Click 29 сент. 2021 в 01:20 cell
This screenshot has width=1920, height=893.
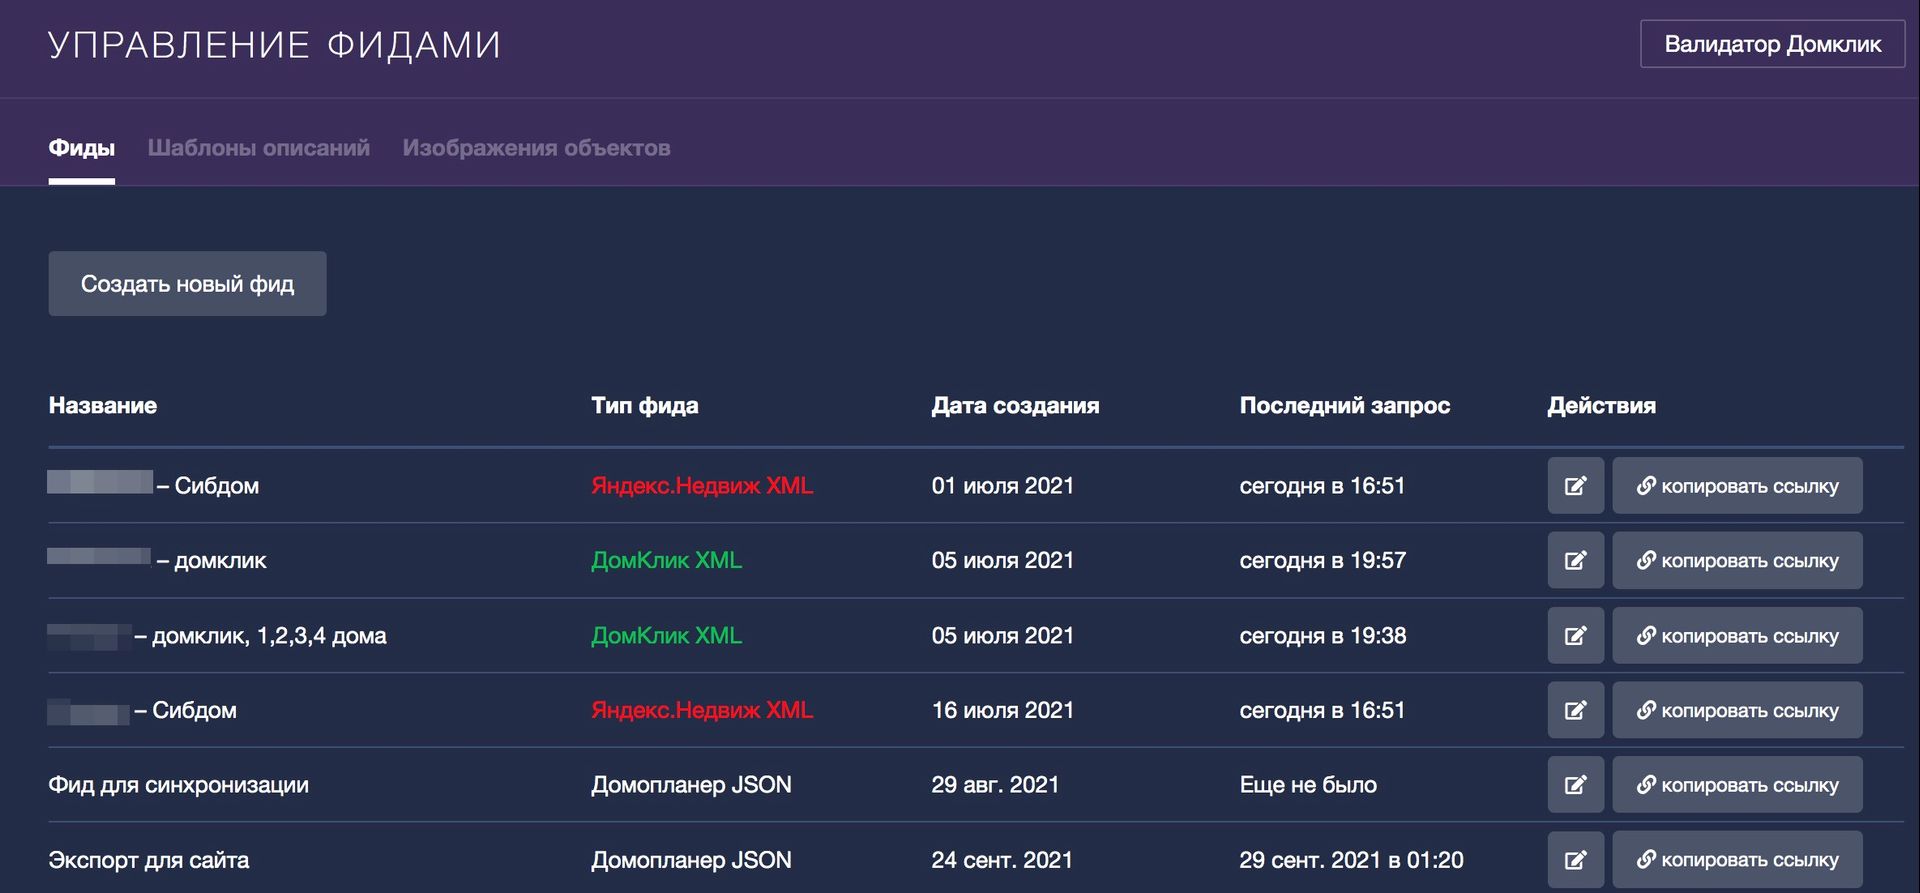point(1351,860)
